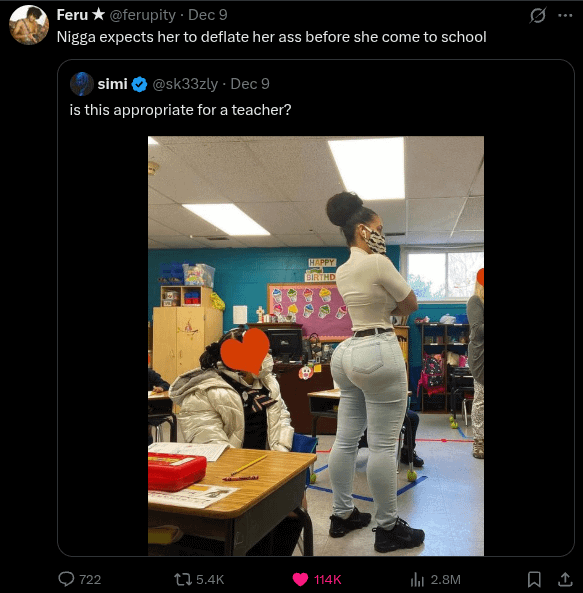Image resolution: width=583 pixels, height=593 pixels.
Task: Click the 114K likes count
Action: click(327, 579)
